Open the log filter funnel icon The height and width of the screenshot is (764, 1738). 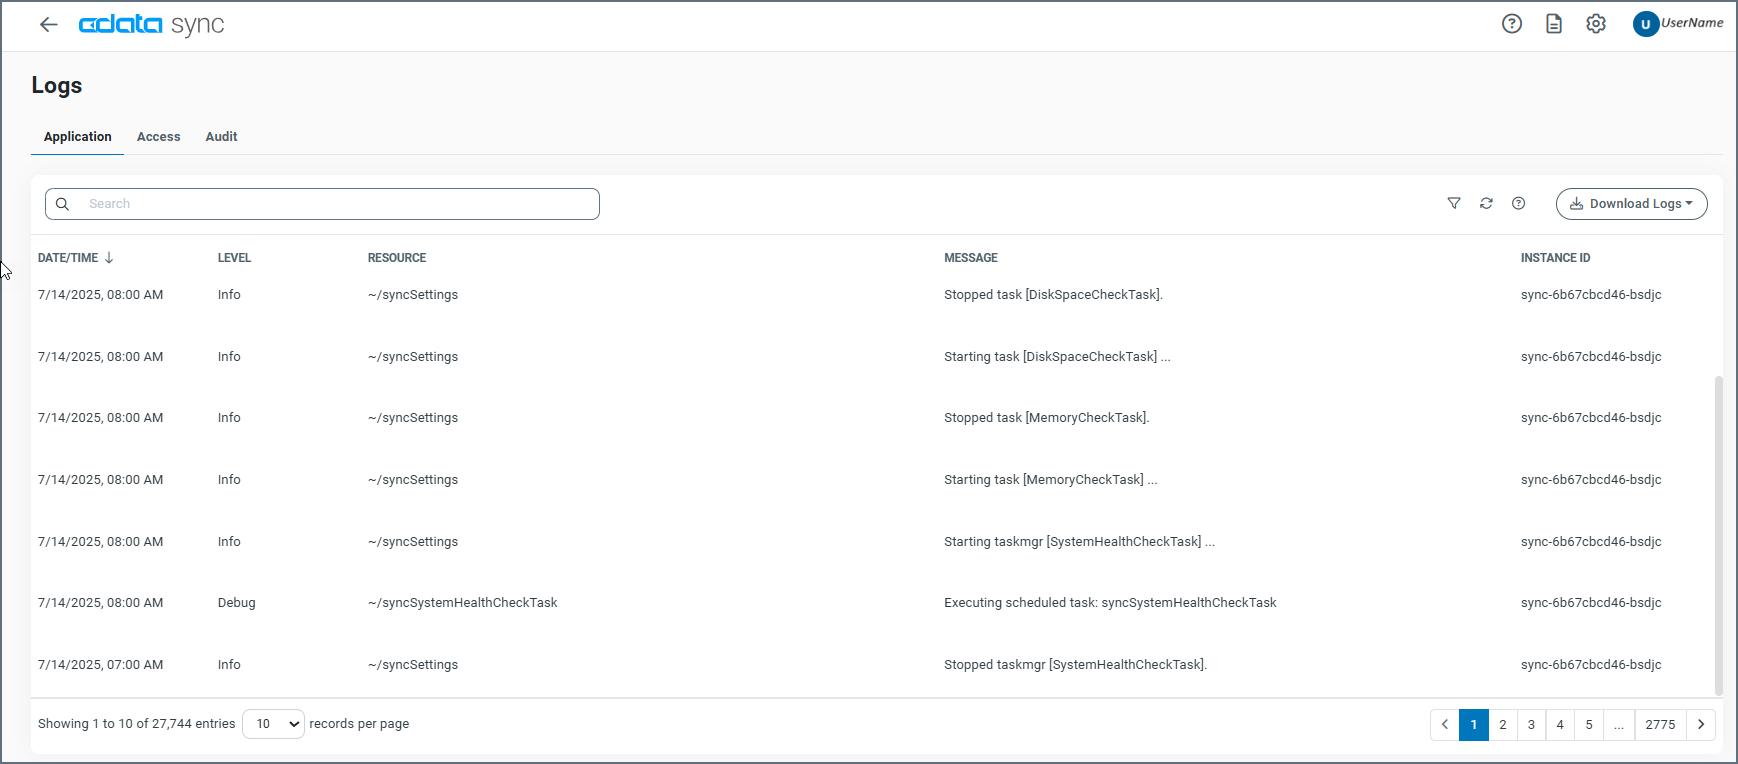1454,204
